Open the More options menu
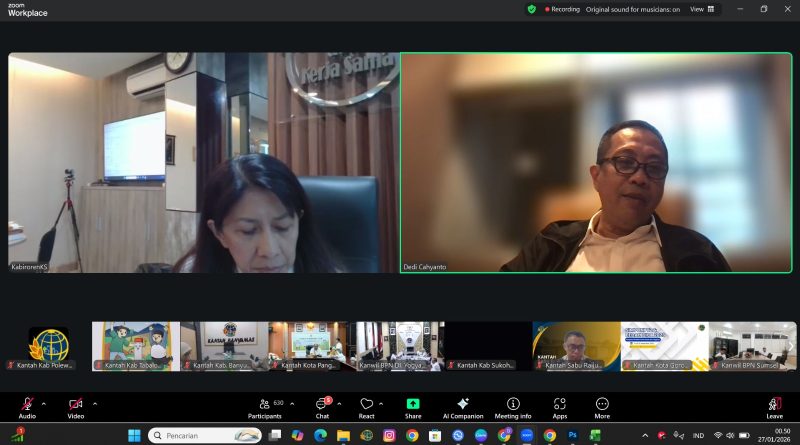Image resolution: width=800 pixels, height=445 pixels. coord(602,407)
